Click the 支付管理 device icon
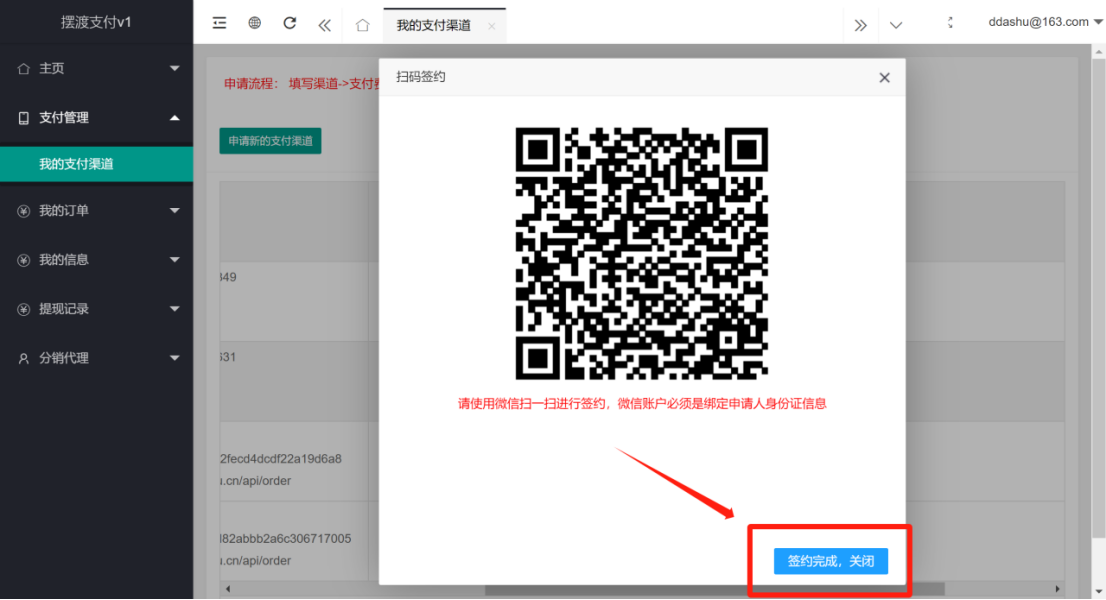Screen dimensions: 1106x600 point(23,118)
